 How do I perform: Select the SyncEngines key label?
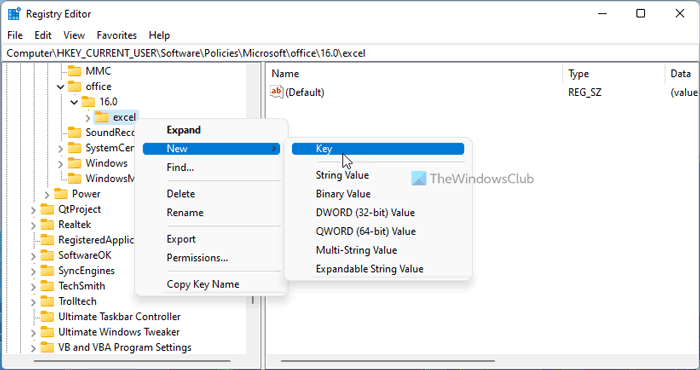pyautogui.click(x=86, y=271)
